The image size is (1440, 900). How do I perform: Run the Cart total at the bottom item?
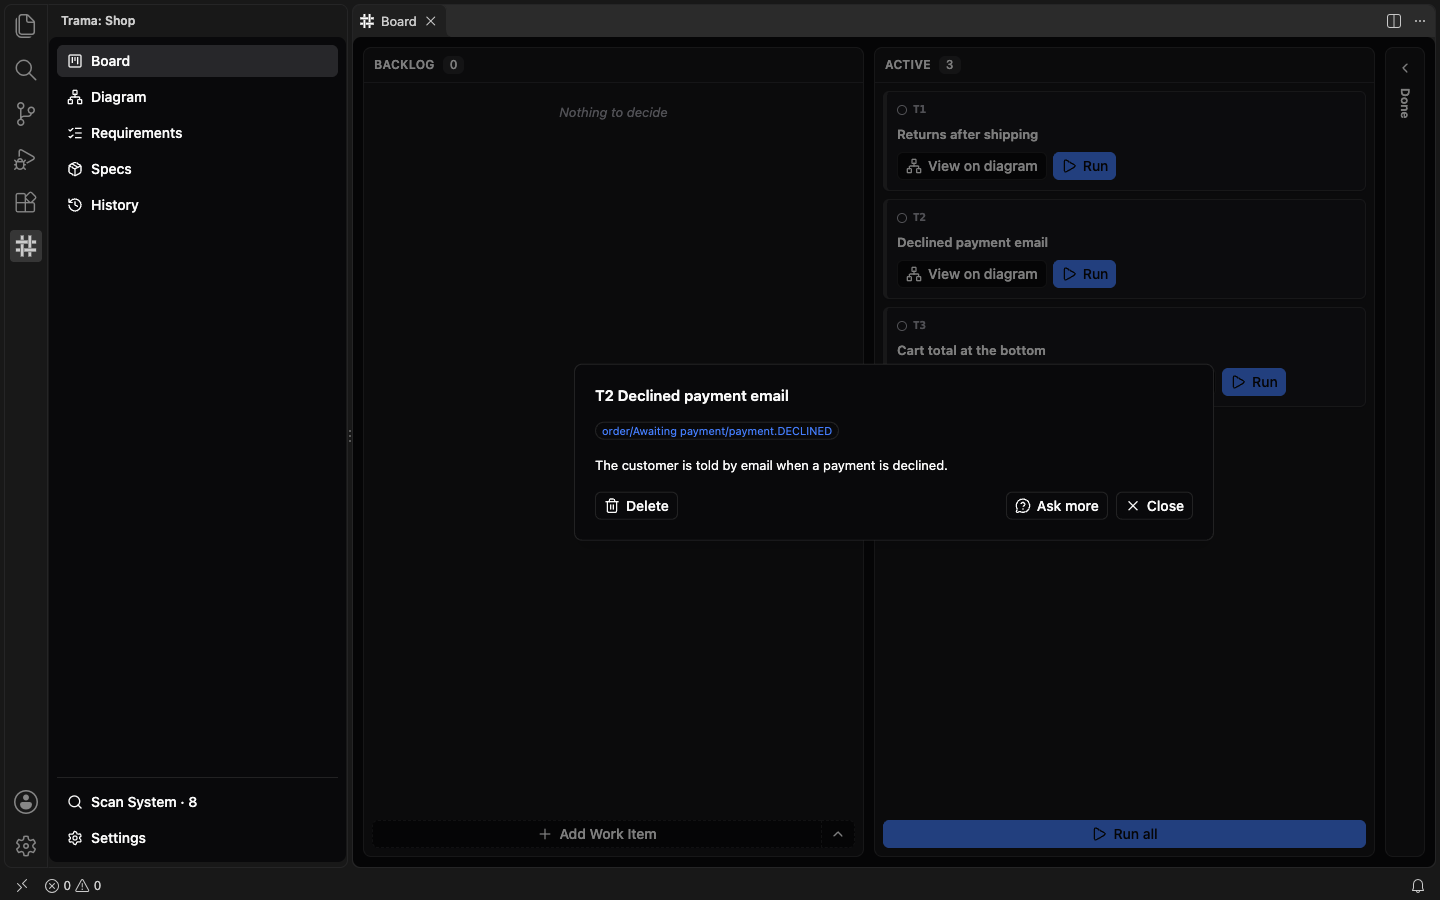tap(1254, 382)
